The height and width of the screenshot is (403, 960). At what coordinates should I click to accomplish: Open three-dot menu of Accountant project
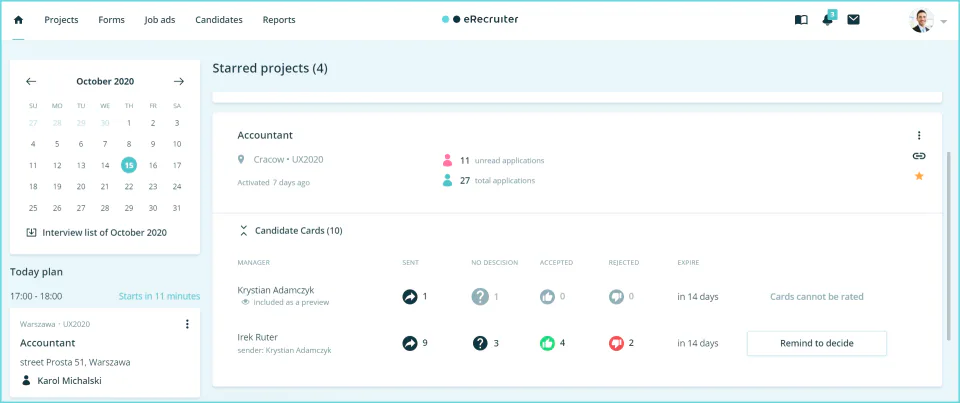coord(918,135)
